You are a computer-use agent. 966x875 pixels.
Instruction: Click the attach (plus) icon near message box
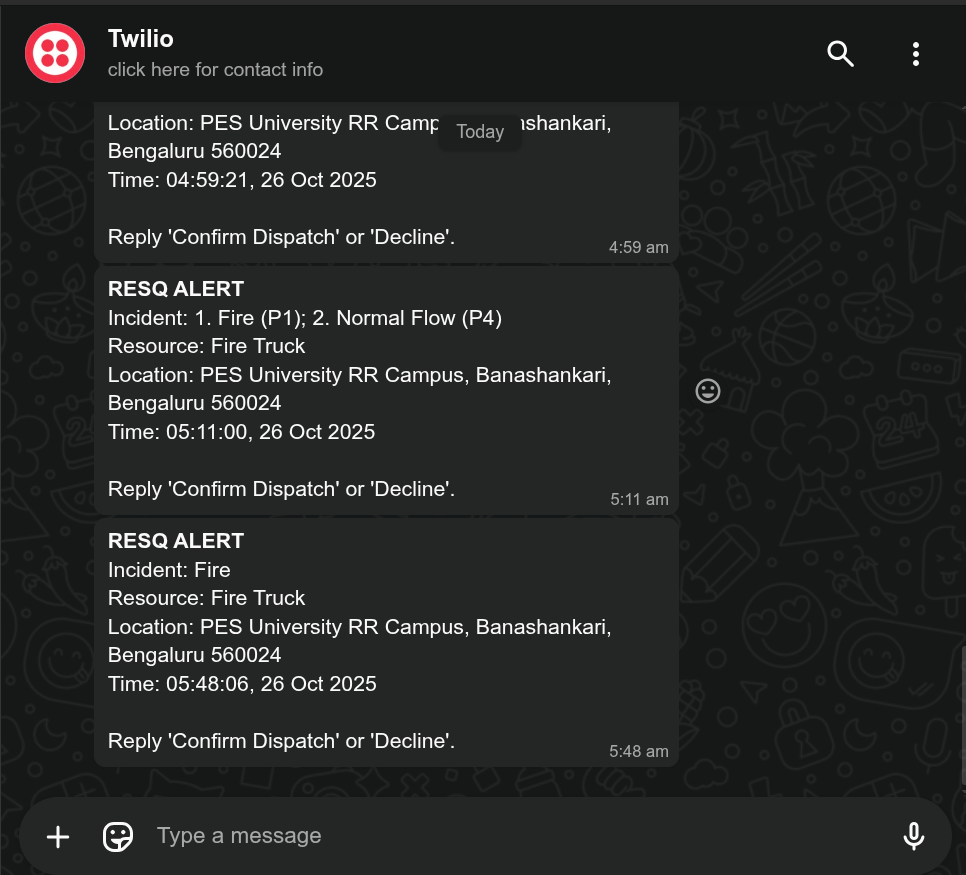click(x=57, y=836)
